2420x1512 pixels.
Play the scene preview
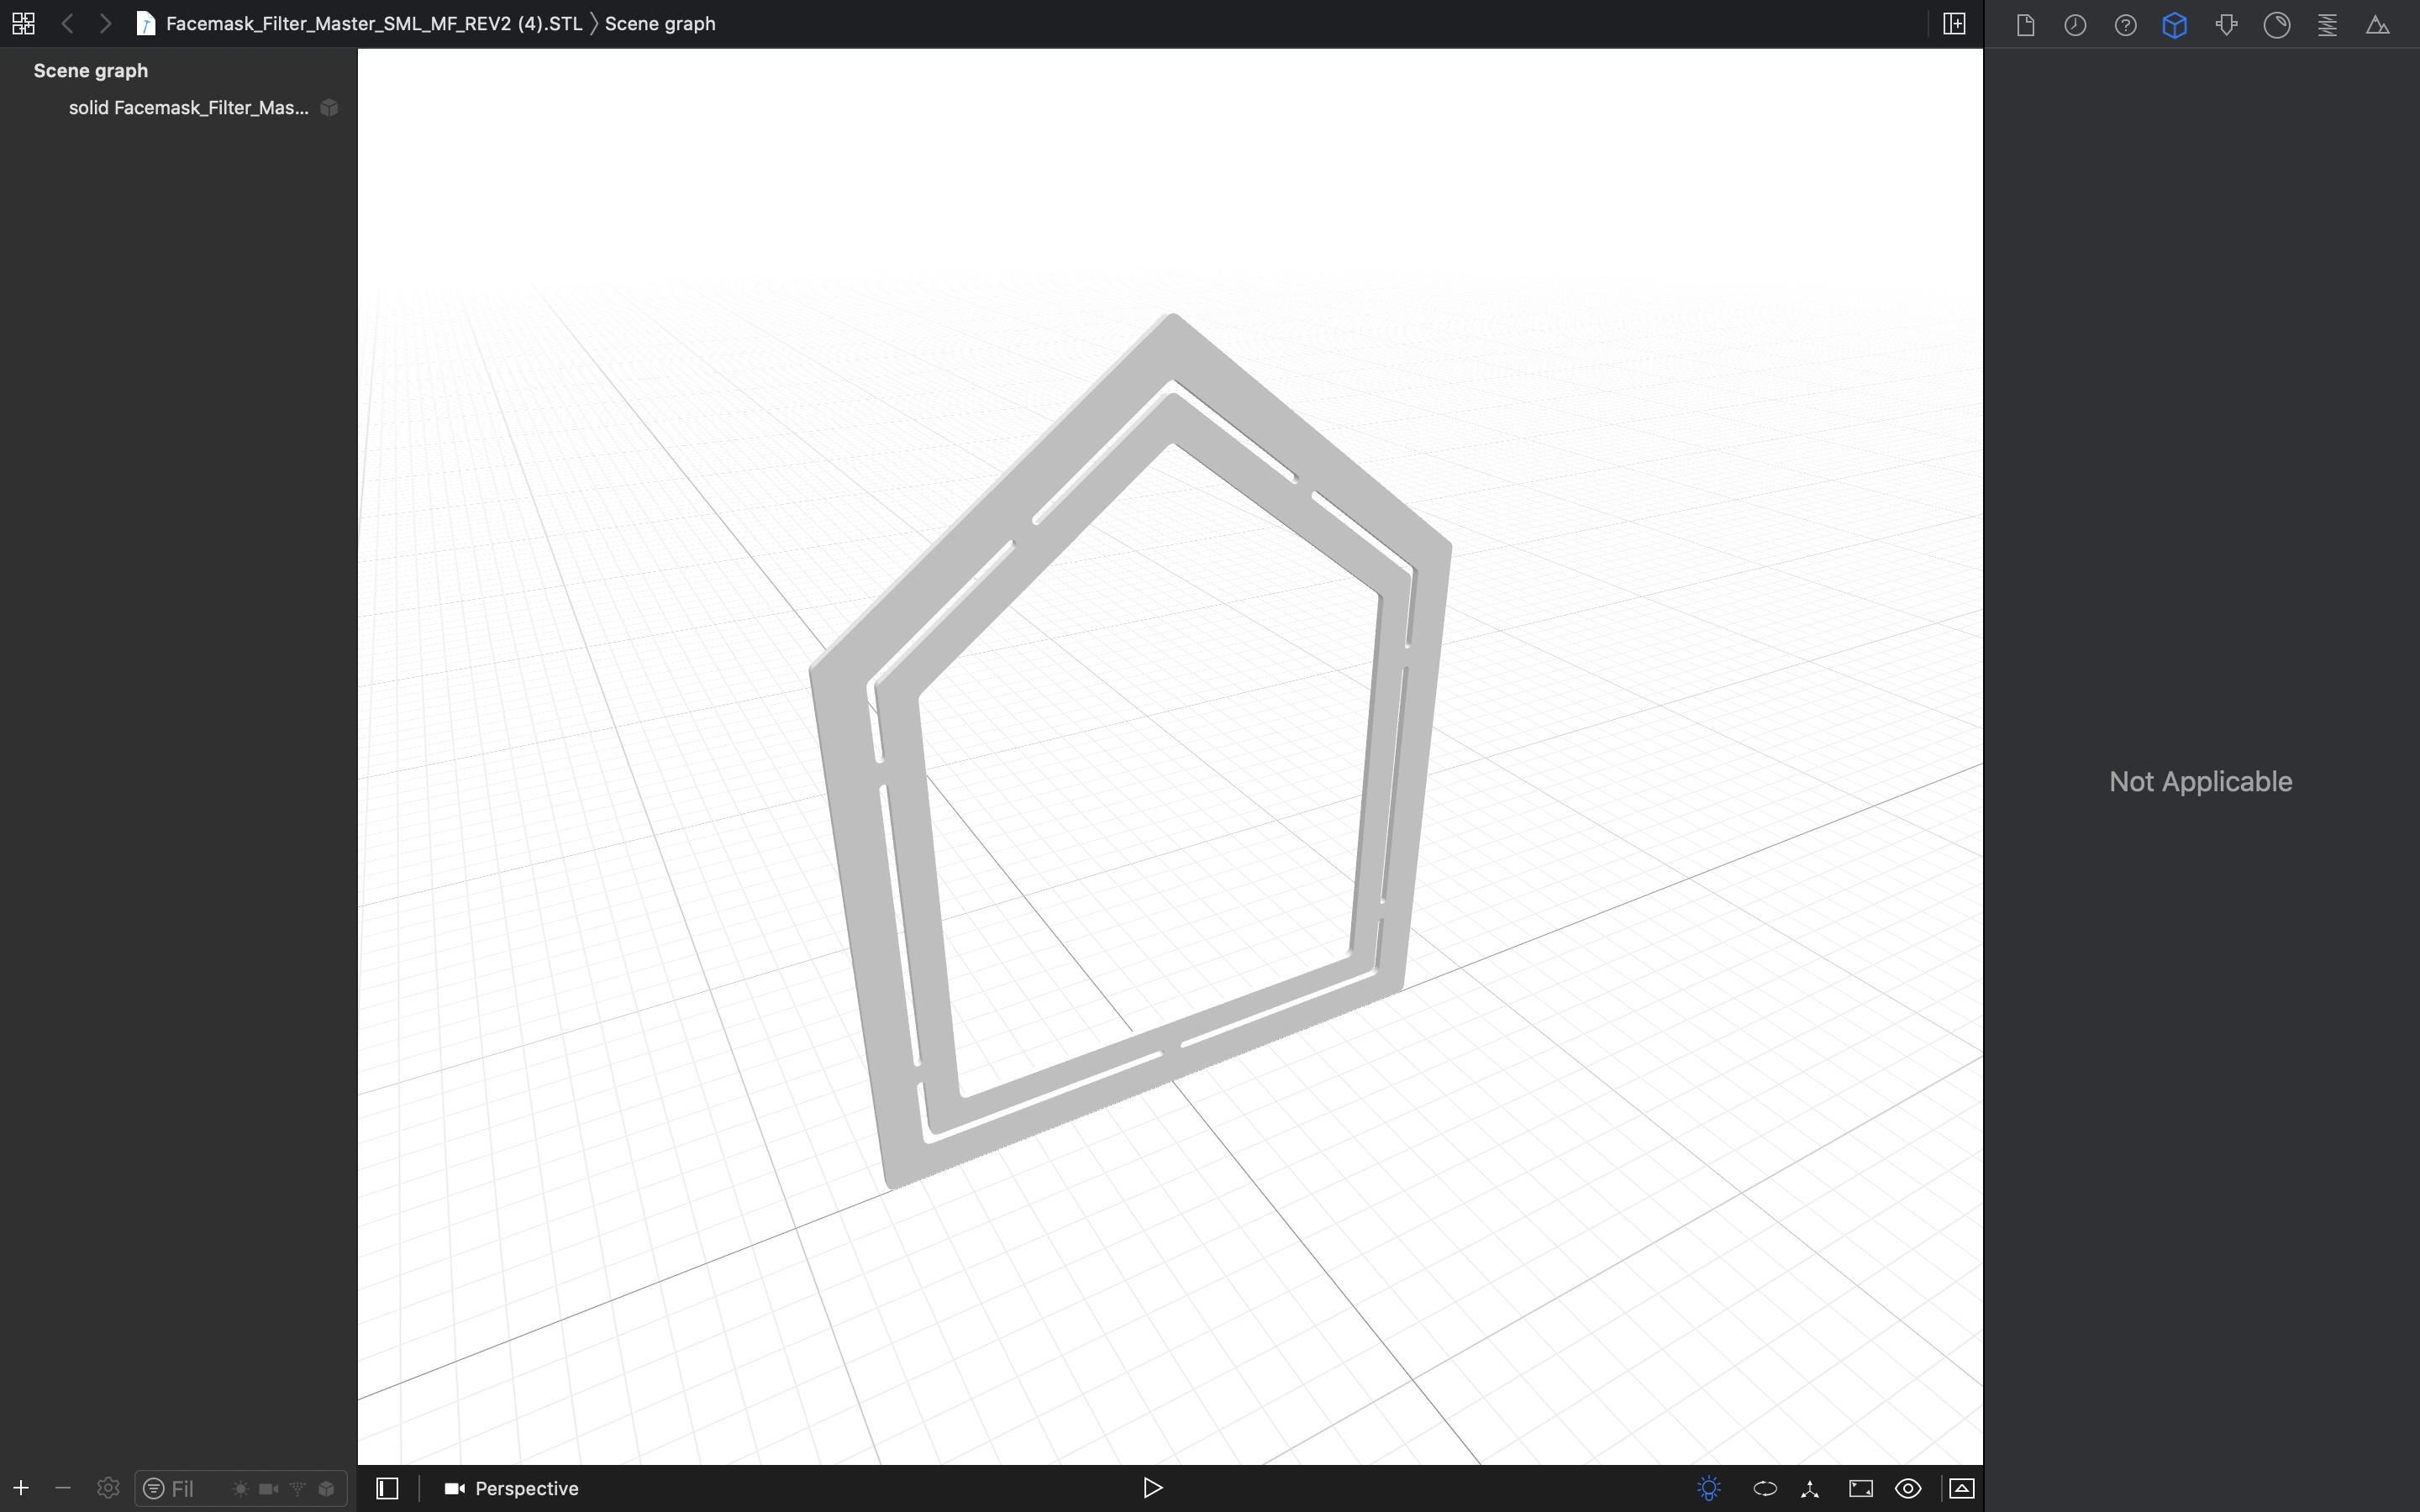(x=1152, y=1488)
